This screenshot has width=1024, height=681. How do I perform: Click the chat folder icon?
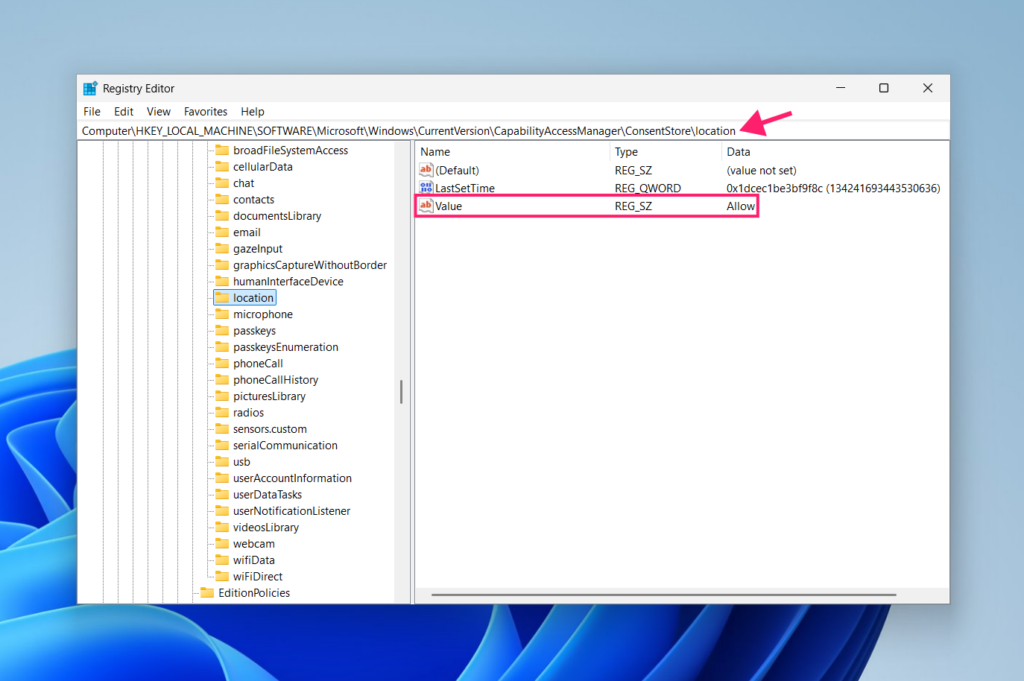[222, 183]
